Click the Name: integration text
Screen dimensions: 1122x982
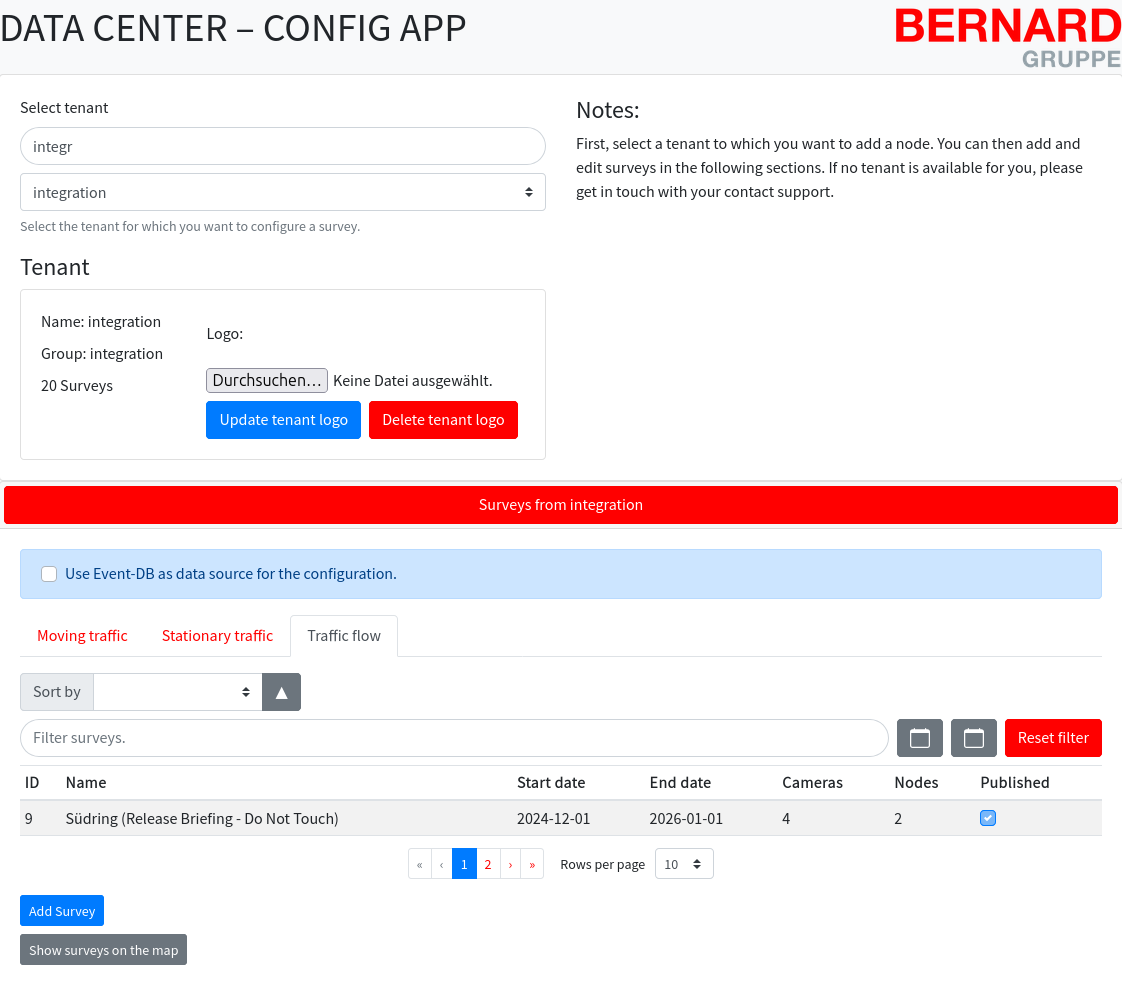pos(101,321)
